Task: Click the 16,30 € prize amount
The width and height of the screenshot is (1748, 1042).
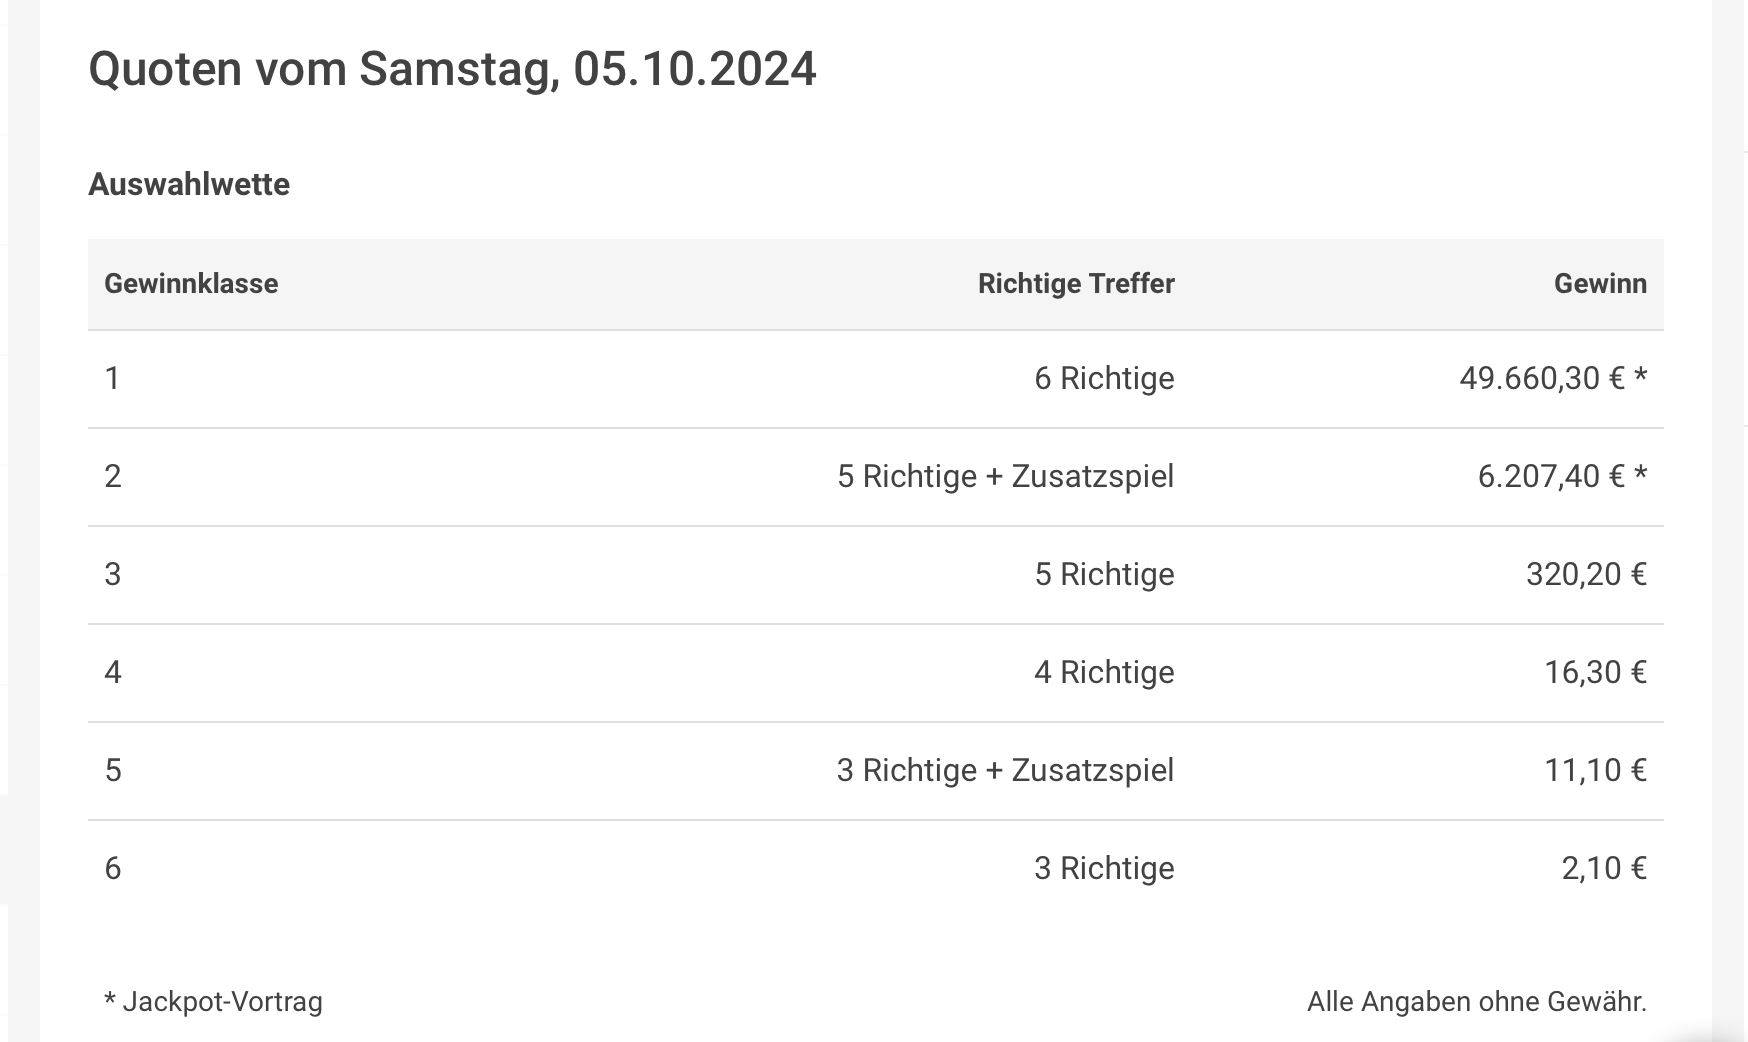Action: [x=1595, y=672]
